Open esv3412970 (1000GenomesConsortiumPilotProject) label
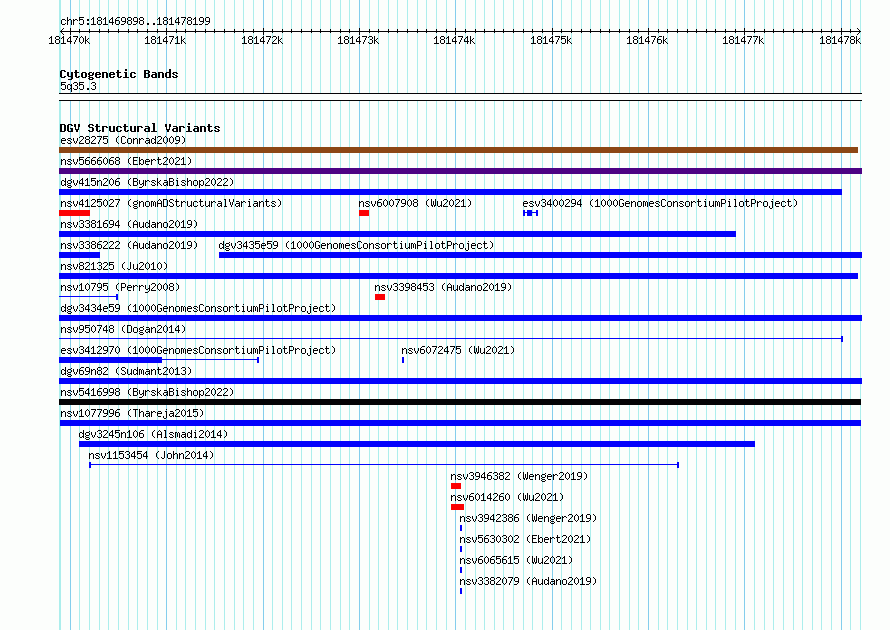The height and width of the screenshot is (630, 890). [x=198, y=350]
